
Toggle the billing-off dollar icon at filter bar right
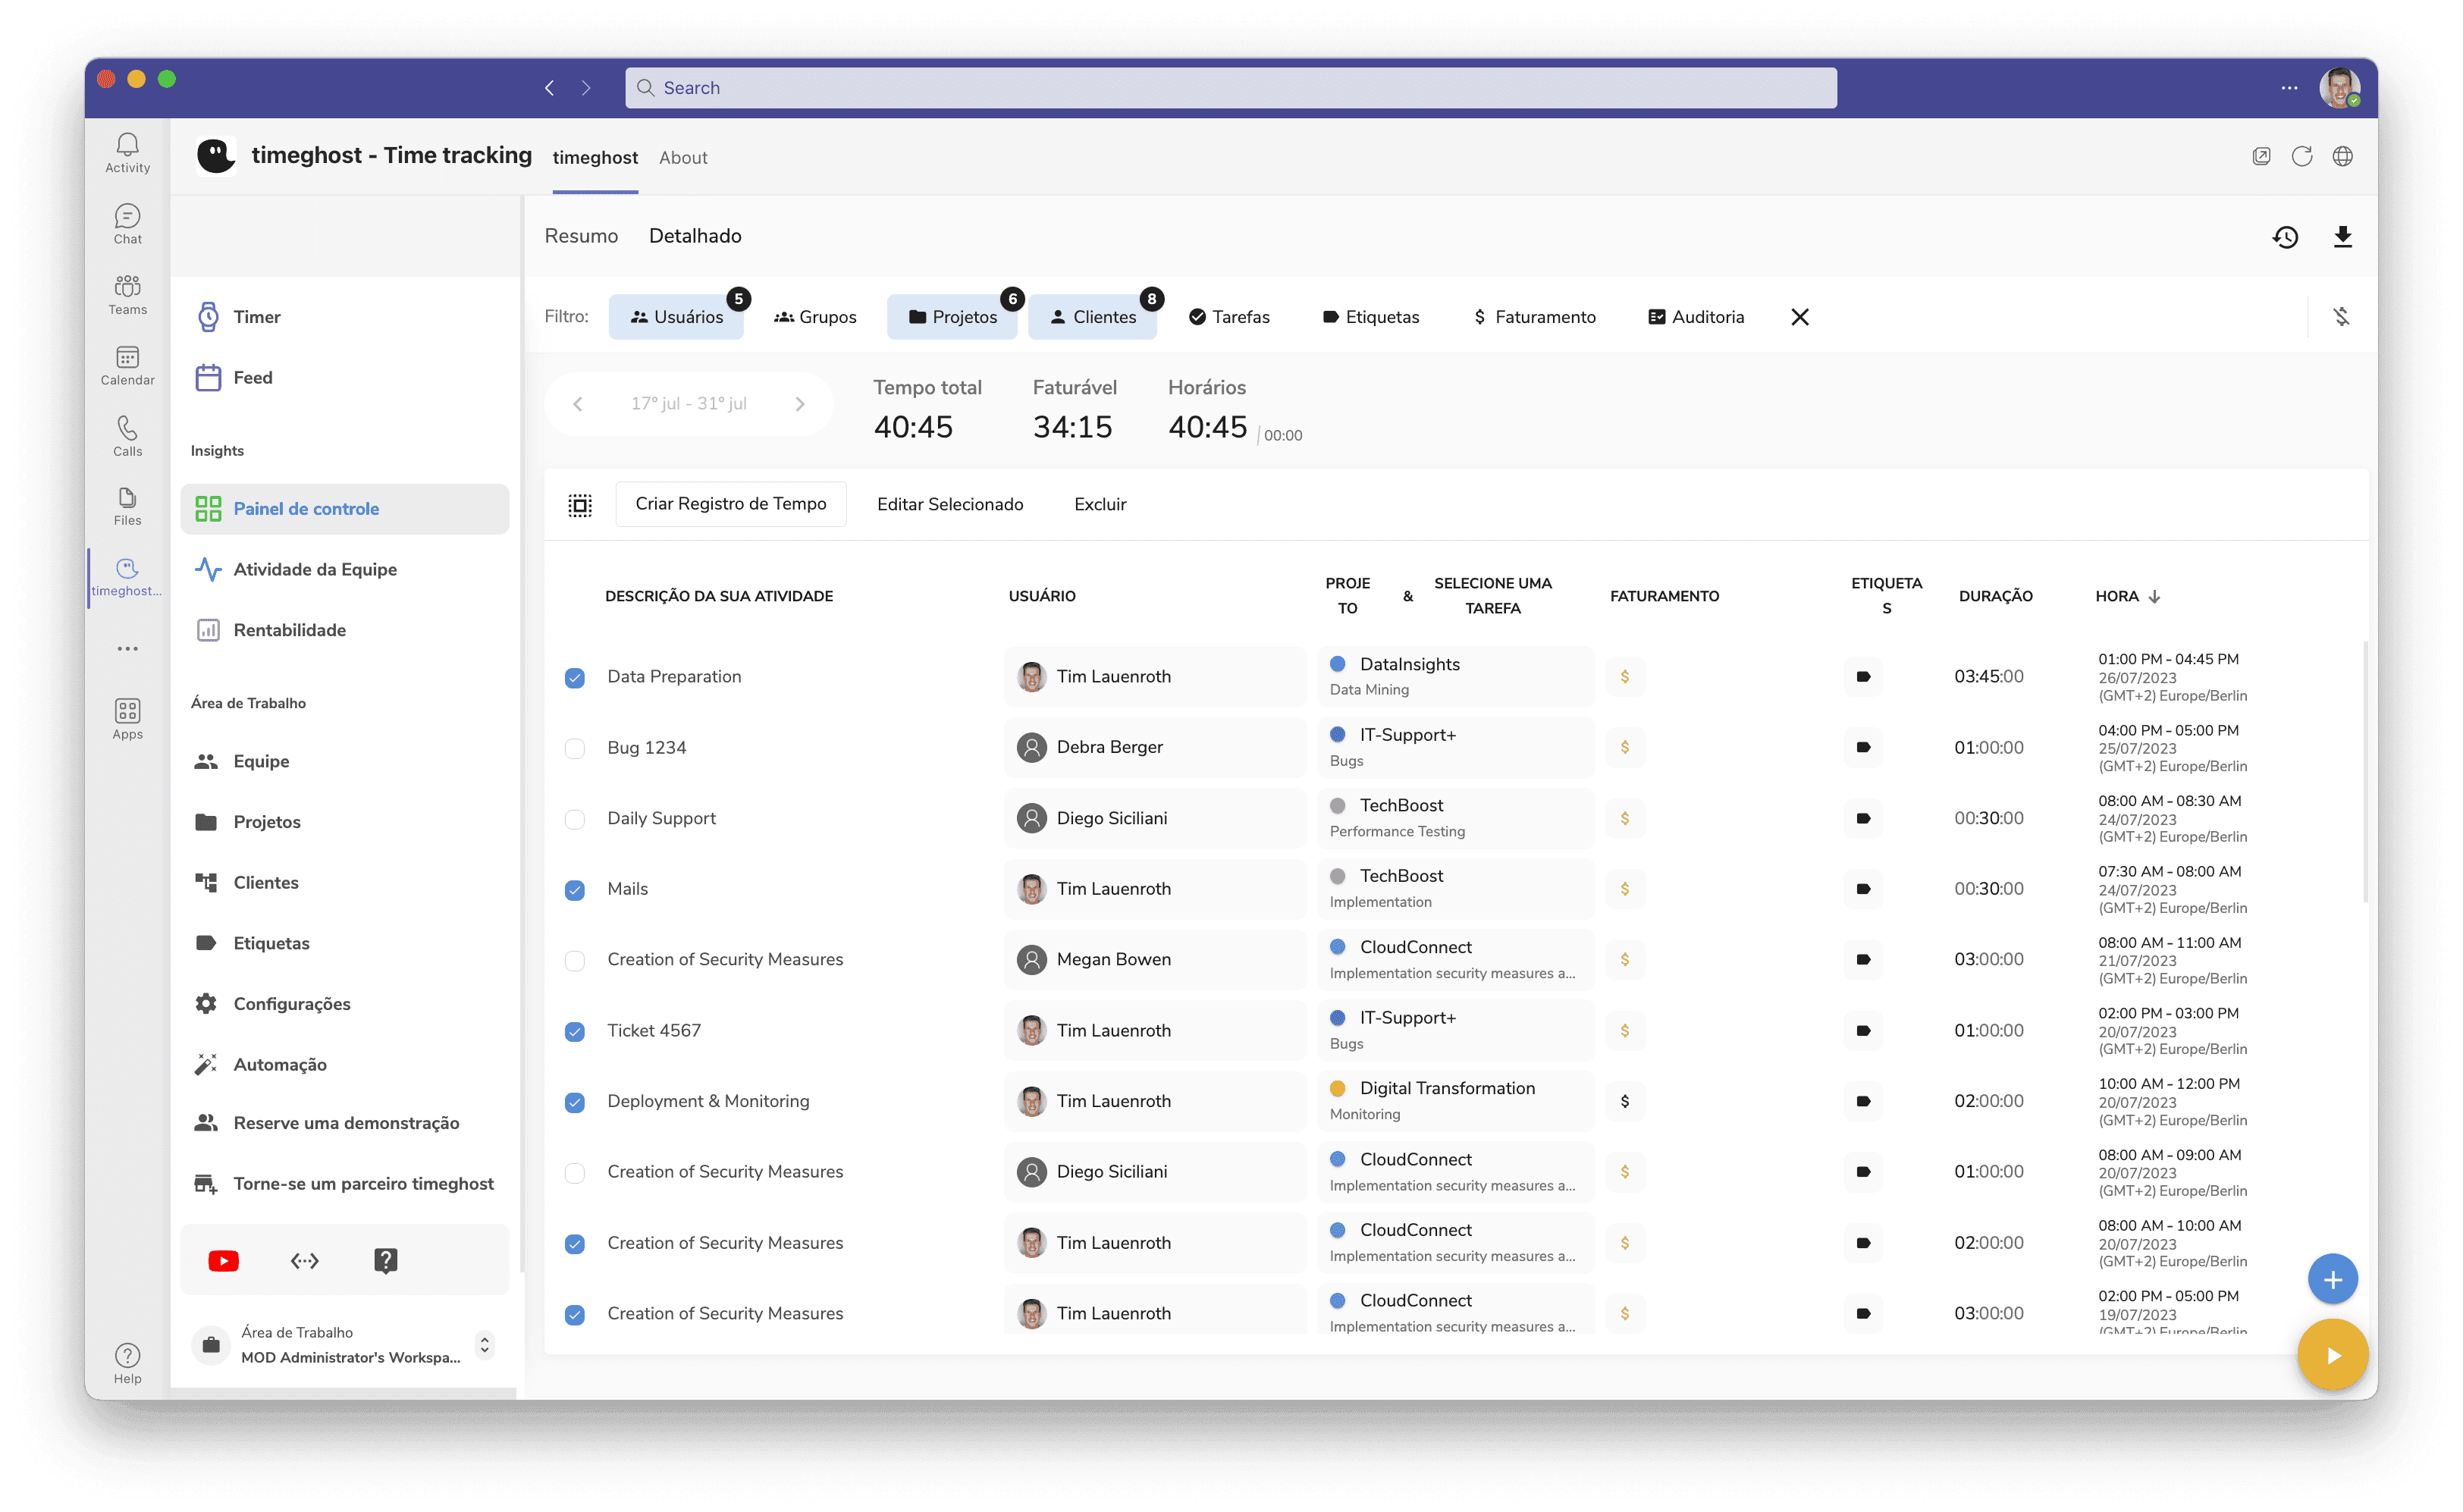2342,317
